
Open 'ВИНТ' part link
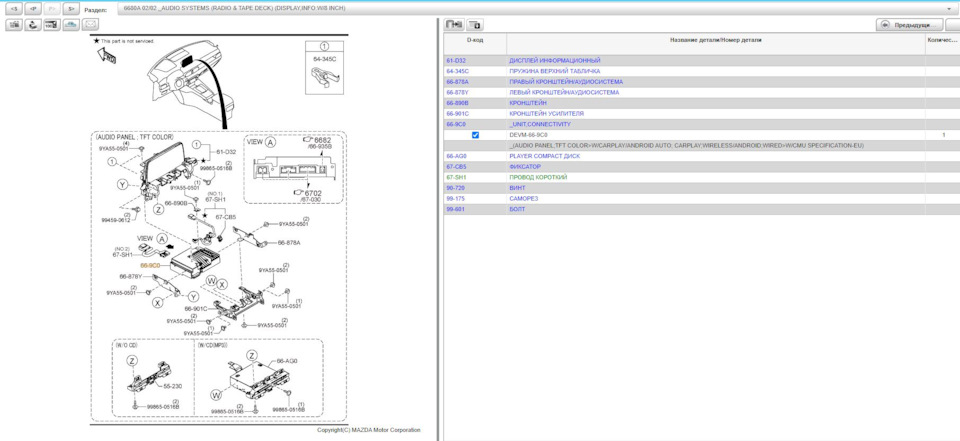coord(517,188)
